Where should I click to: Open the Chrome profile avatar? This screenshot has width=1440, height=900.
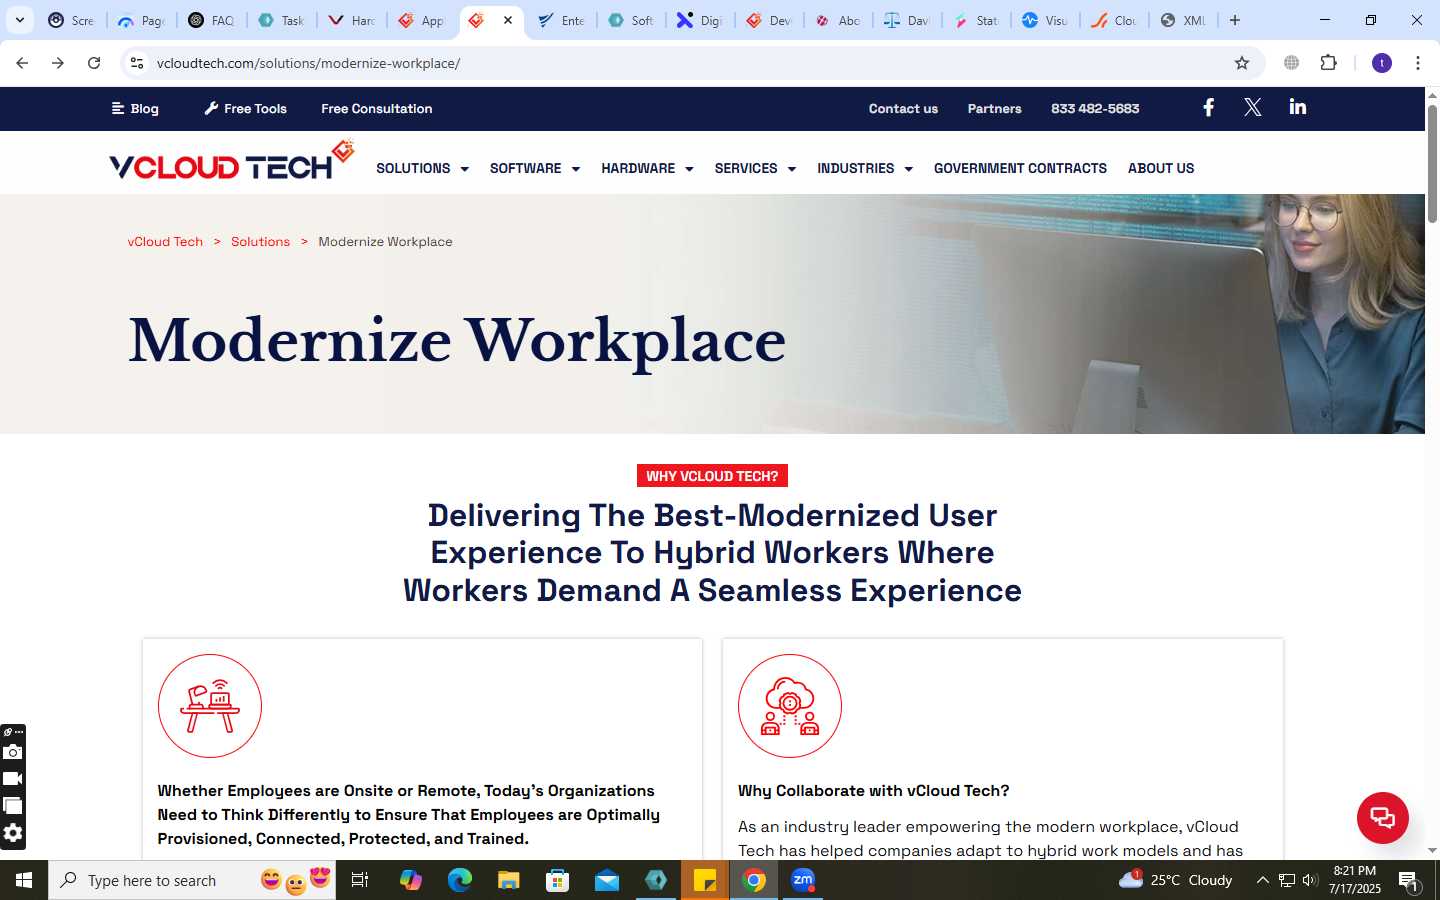1382,63
